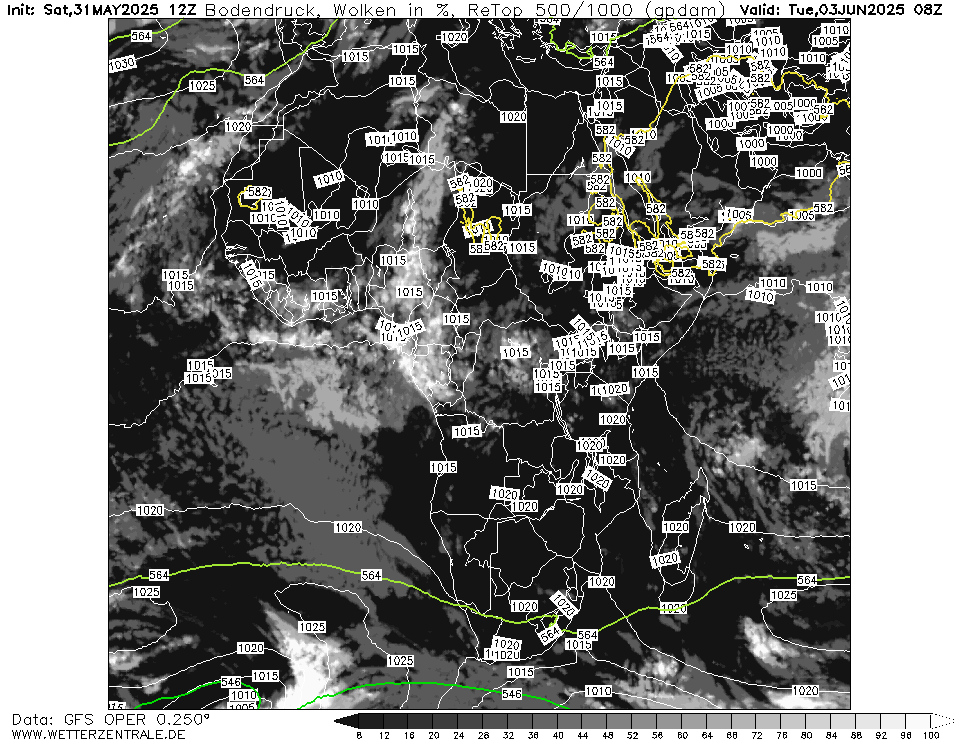Click the 8 value on the cloud scale

coord(359,735)
